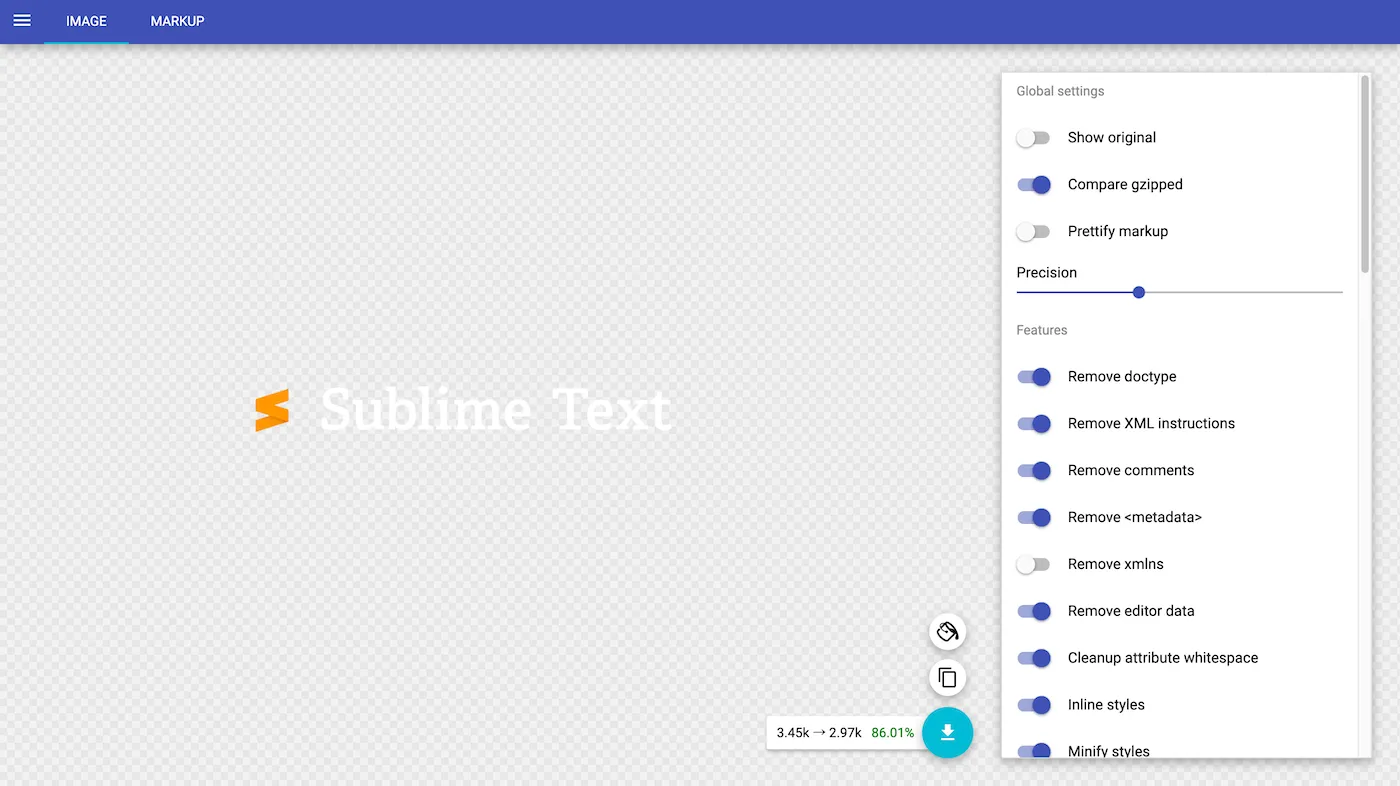The height and width of the screenshot is (786, 1400).
Task: Disable Compare gzipped
Action: tap(1033, 185)
